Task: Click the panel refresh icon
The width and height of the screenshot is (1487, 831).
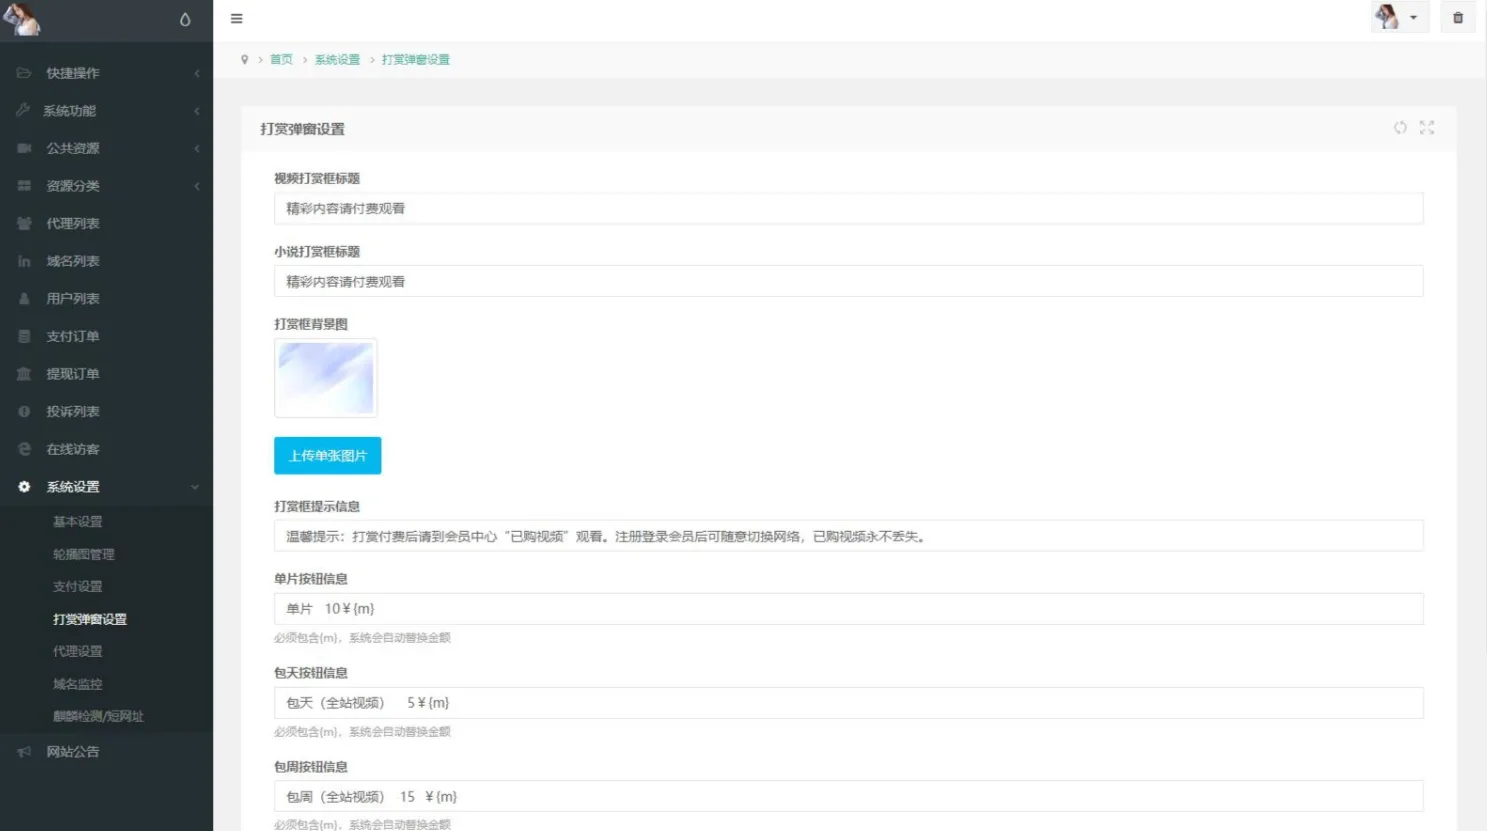Action: point(1400,128)
